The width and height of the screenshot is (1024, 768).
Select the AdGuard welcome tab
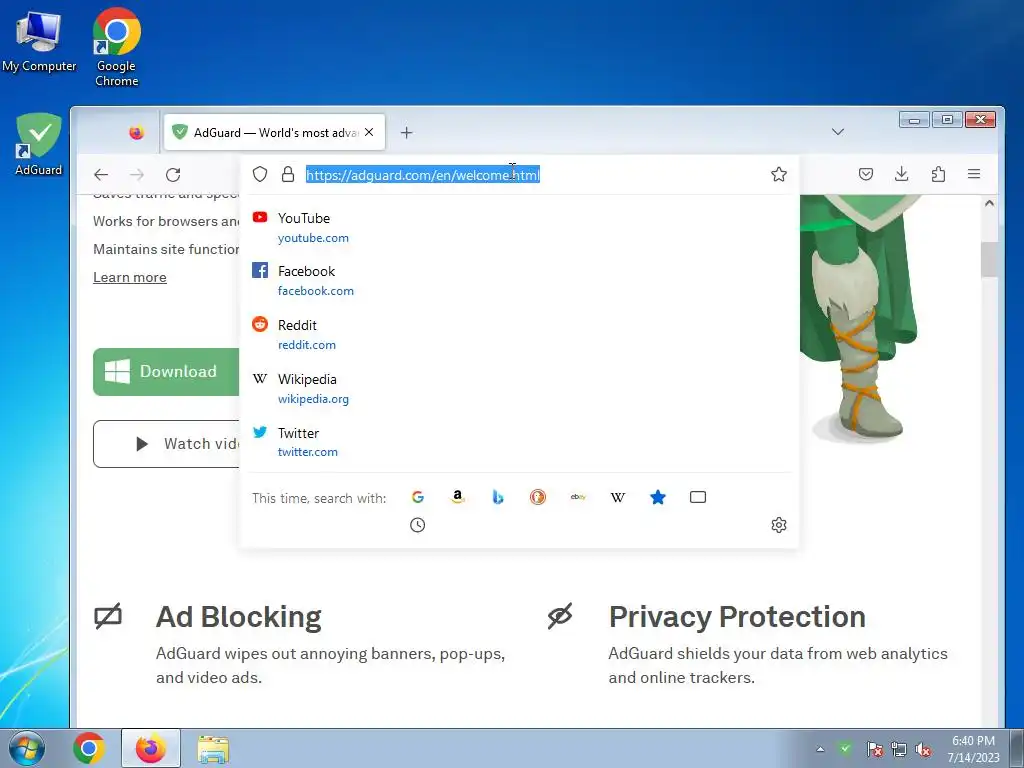click(x=274, y=133)
